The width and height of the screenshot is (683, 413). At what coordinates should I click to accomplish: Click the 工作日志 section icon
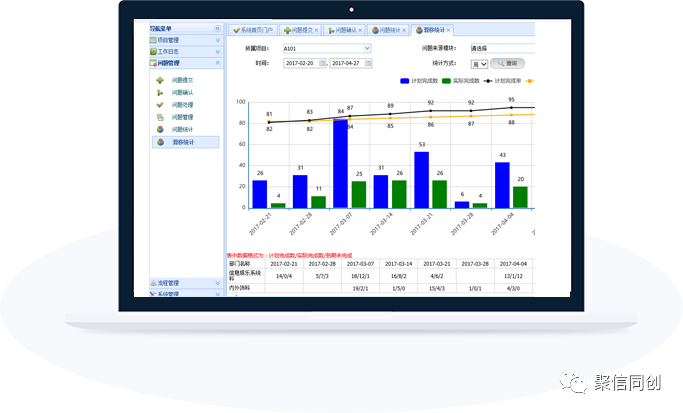pos(153,51)
